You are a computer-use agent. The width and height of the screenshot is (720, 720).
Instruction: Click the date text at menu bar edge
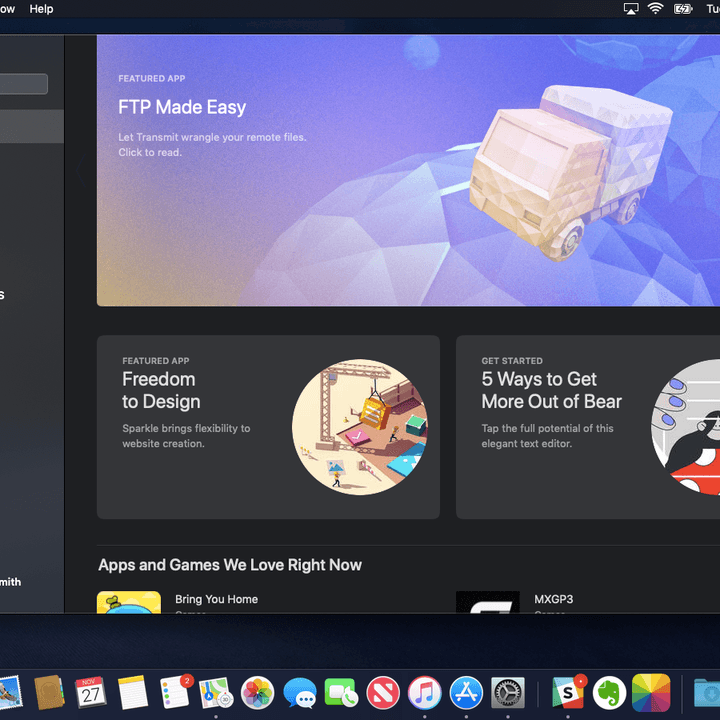point(713,9)
